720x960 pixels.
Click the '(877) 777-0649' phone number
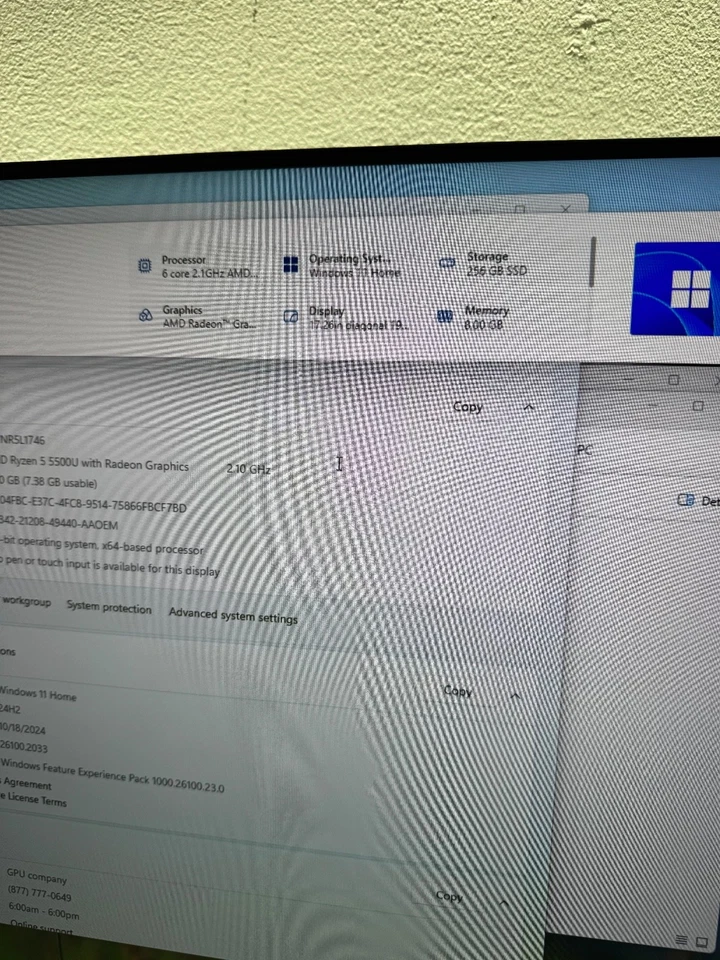click(x=40, y=894)
